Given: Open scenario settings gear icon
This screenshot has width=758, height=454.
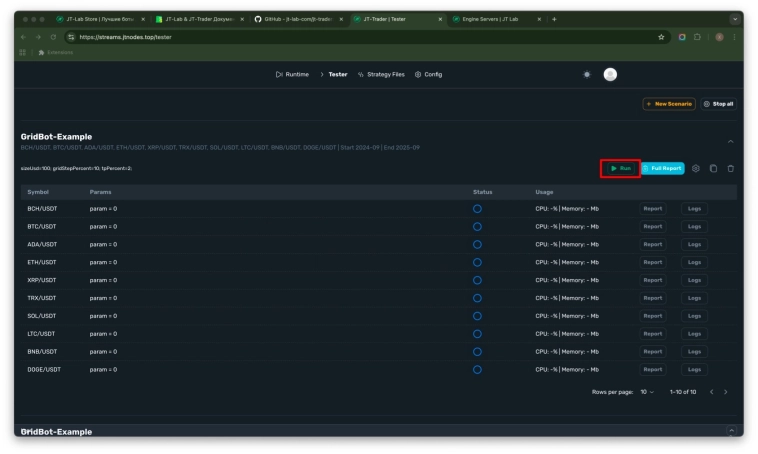Looking at the screenshot, I should pyautogui.click(x=696, y=168).
